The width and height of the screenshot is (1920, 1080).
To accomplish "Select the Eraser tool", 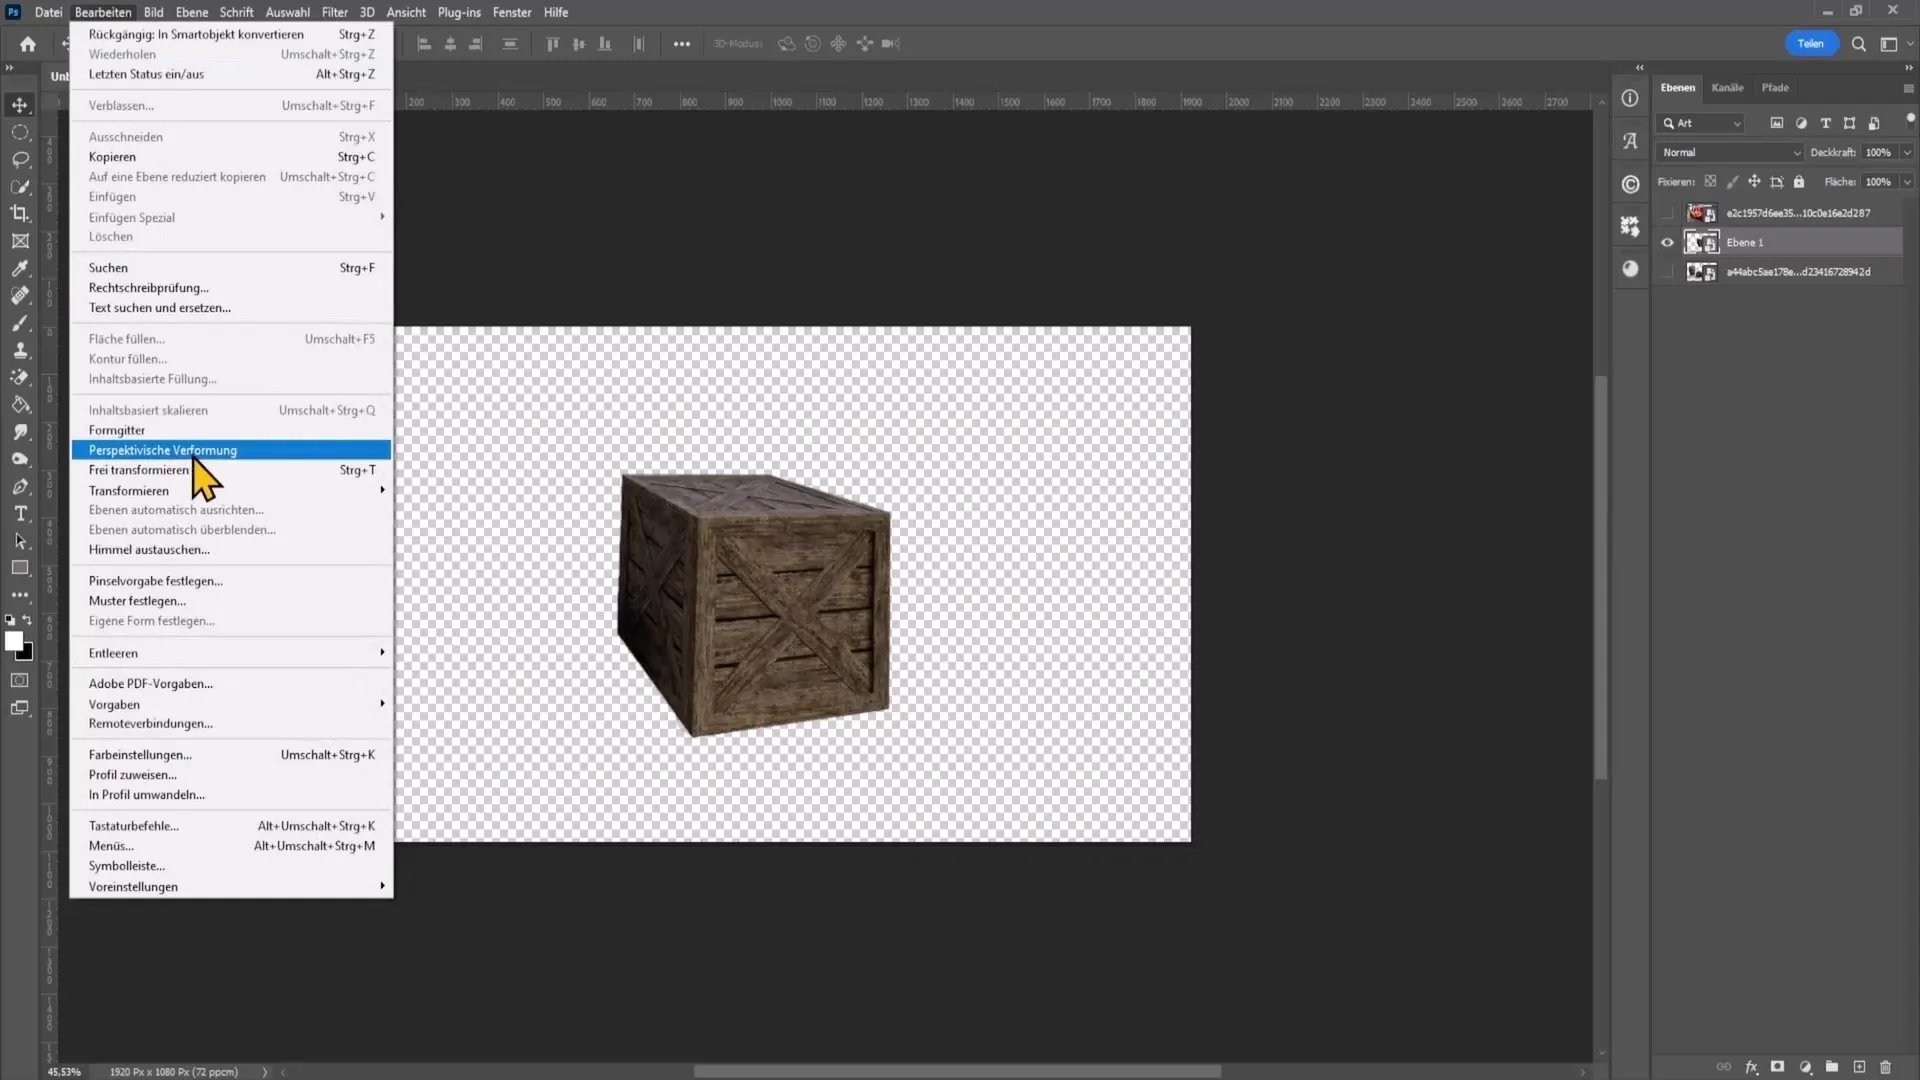I will [x=20, y=377].
